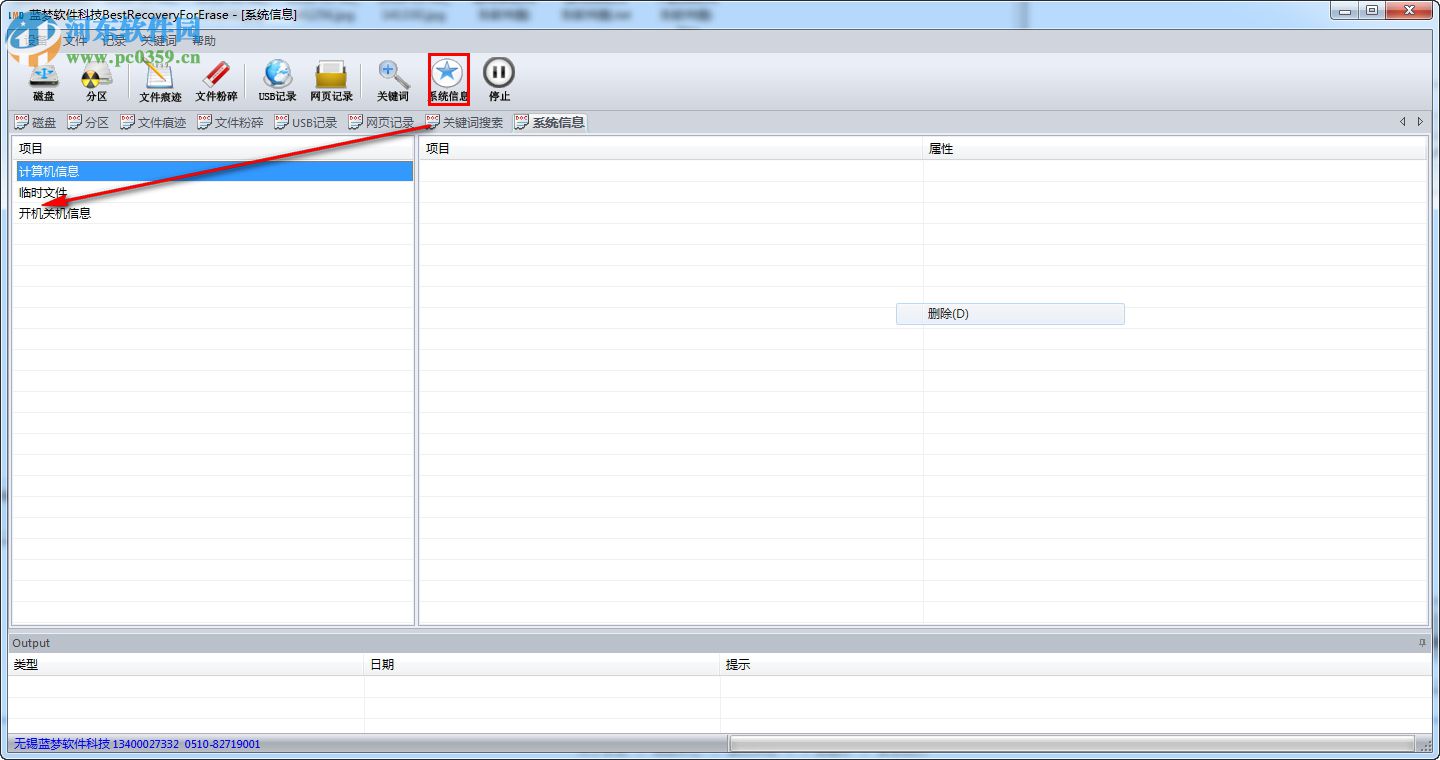This screenshot has width=1440, height=760.
Task: Click the left panel 项目 column header
Action: [213, 148]
